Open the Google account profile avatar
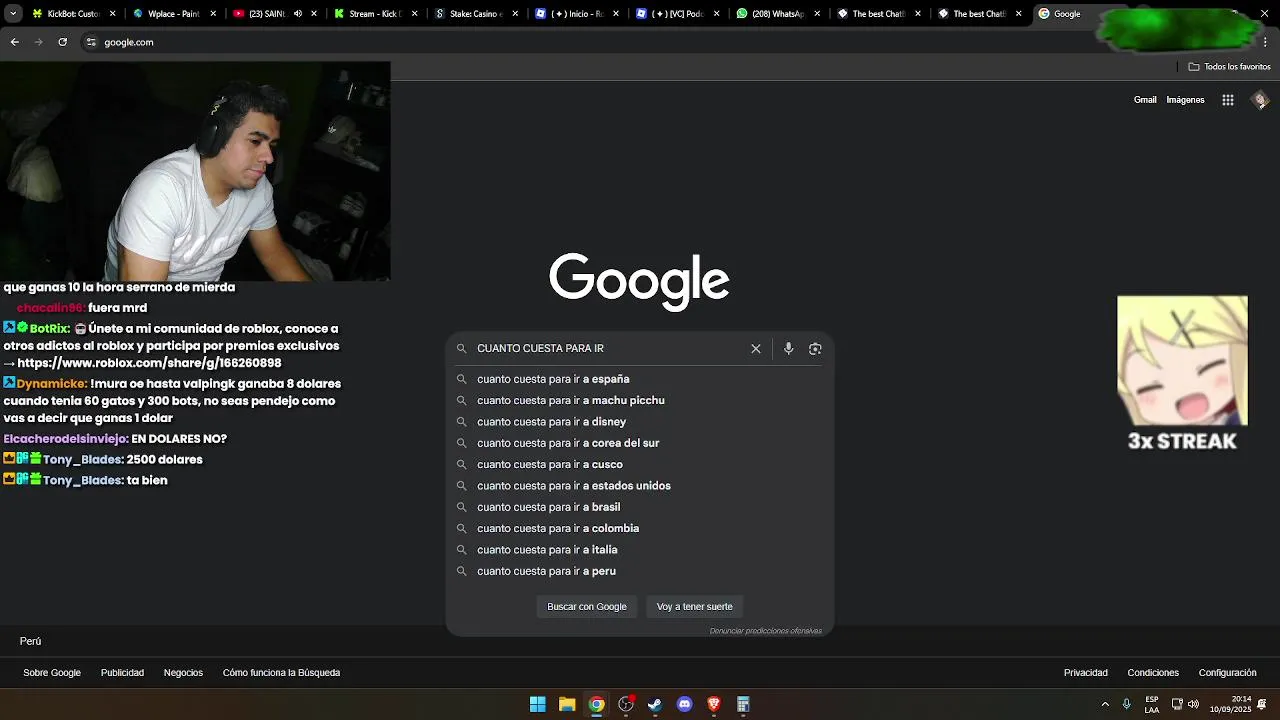 (1260, 99)
